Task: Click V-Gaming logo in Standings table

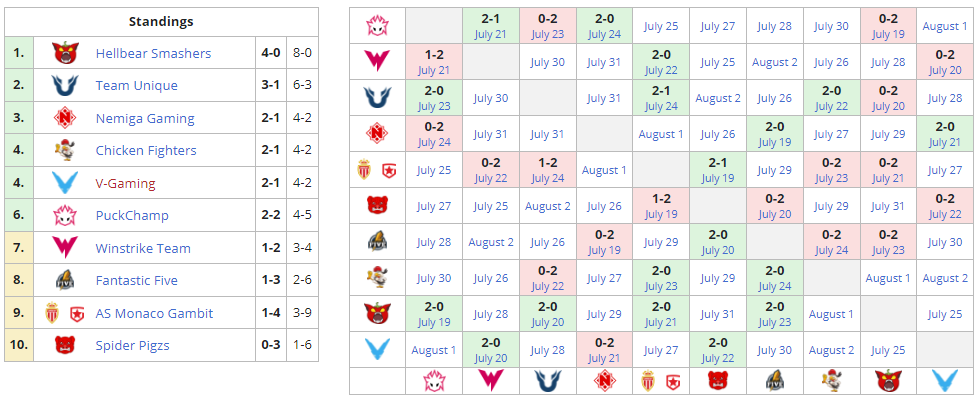Action: [66, 183]
